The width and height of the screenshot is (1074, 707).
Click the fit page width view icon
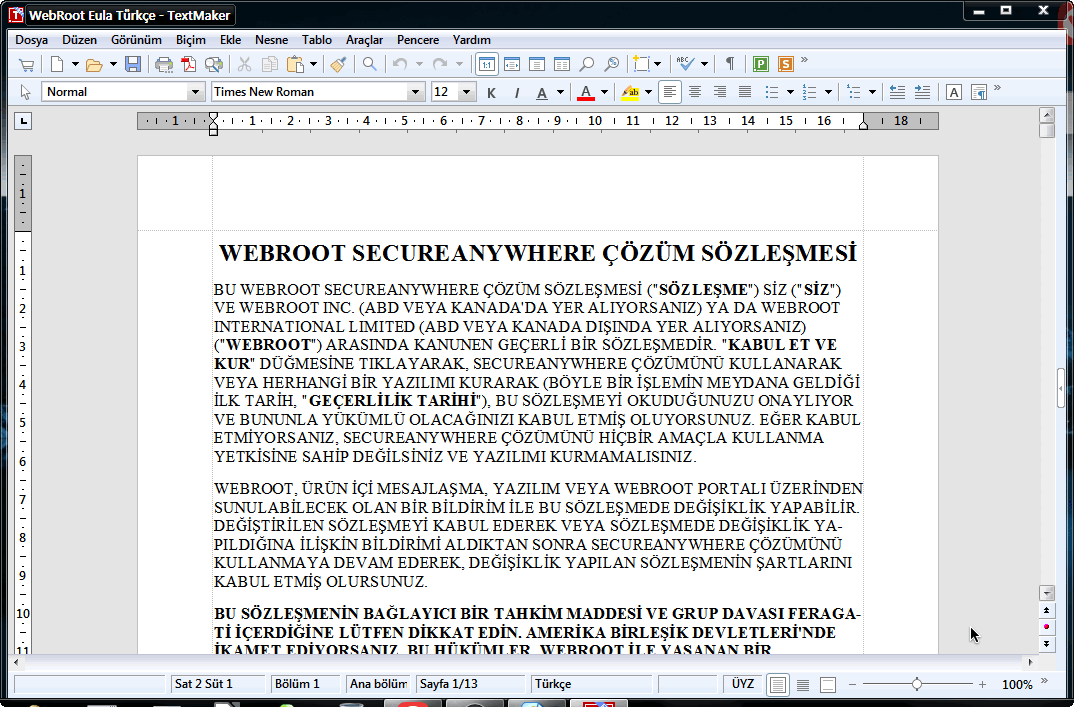click(512, 64)
